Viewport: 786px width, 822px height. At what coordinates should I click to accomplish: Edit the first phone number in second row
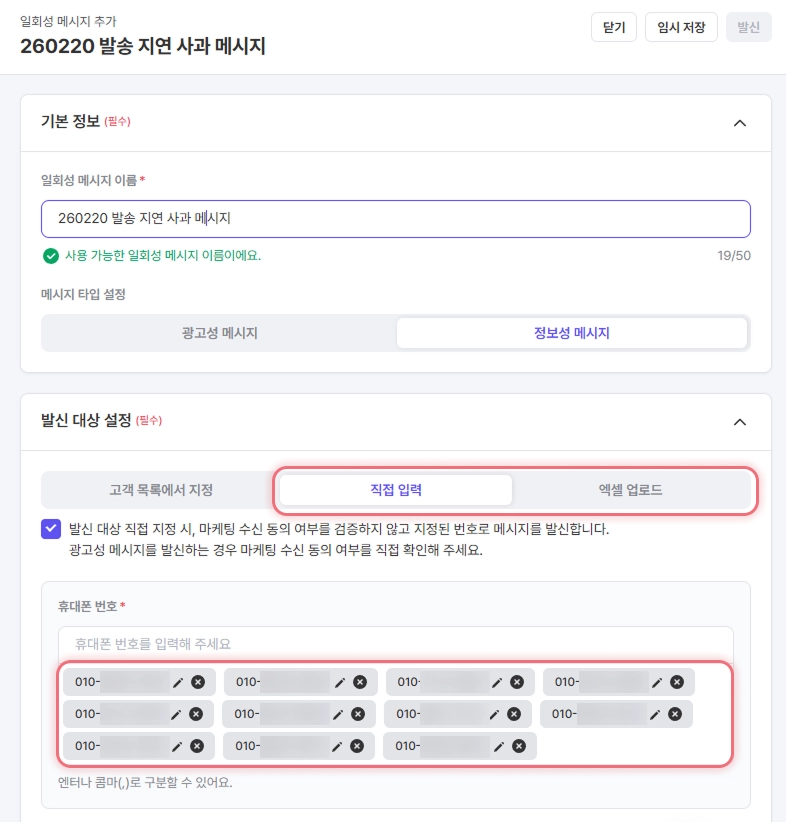[x=176, y=714]
